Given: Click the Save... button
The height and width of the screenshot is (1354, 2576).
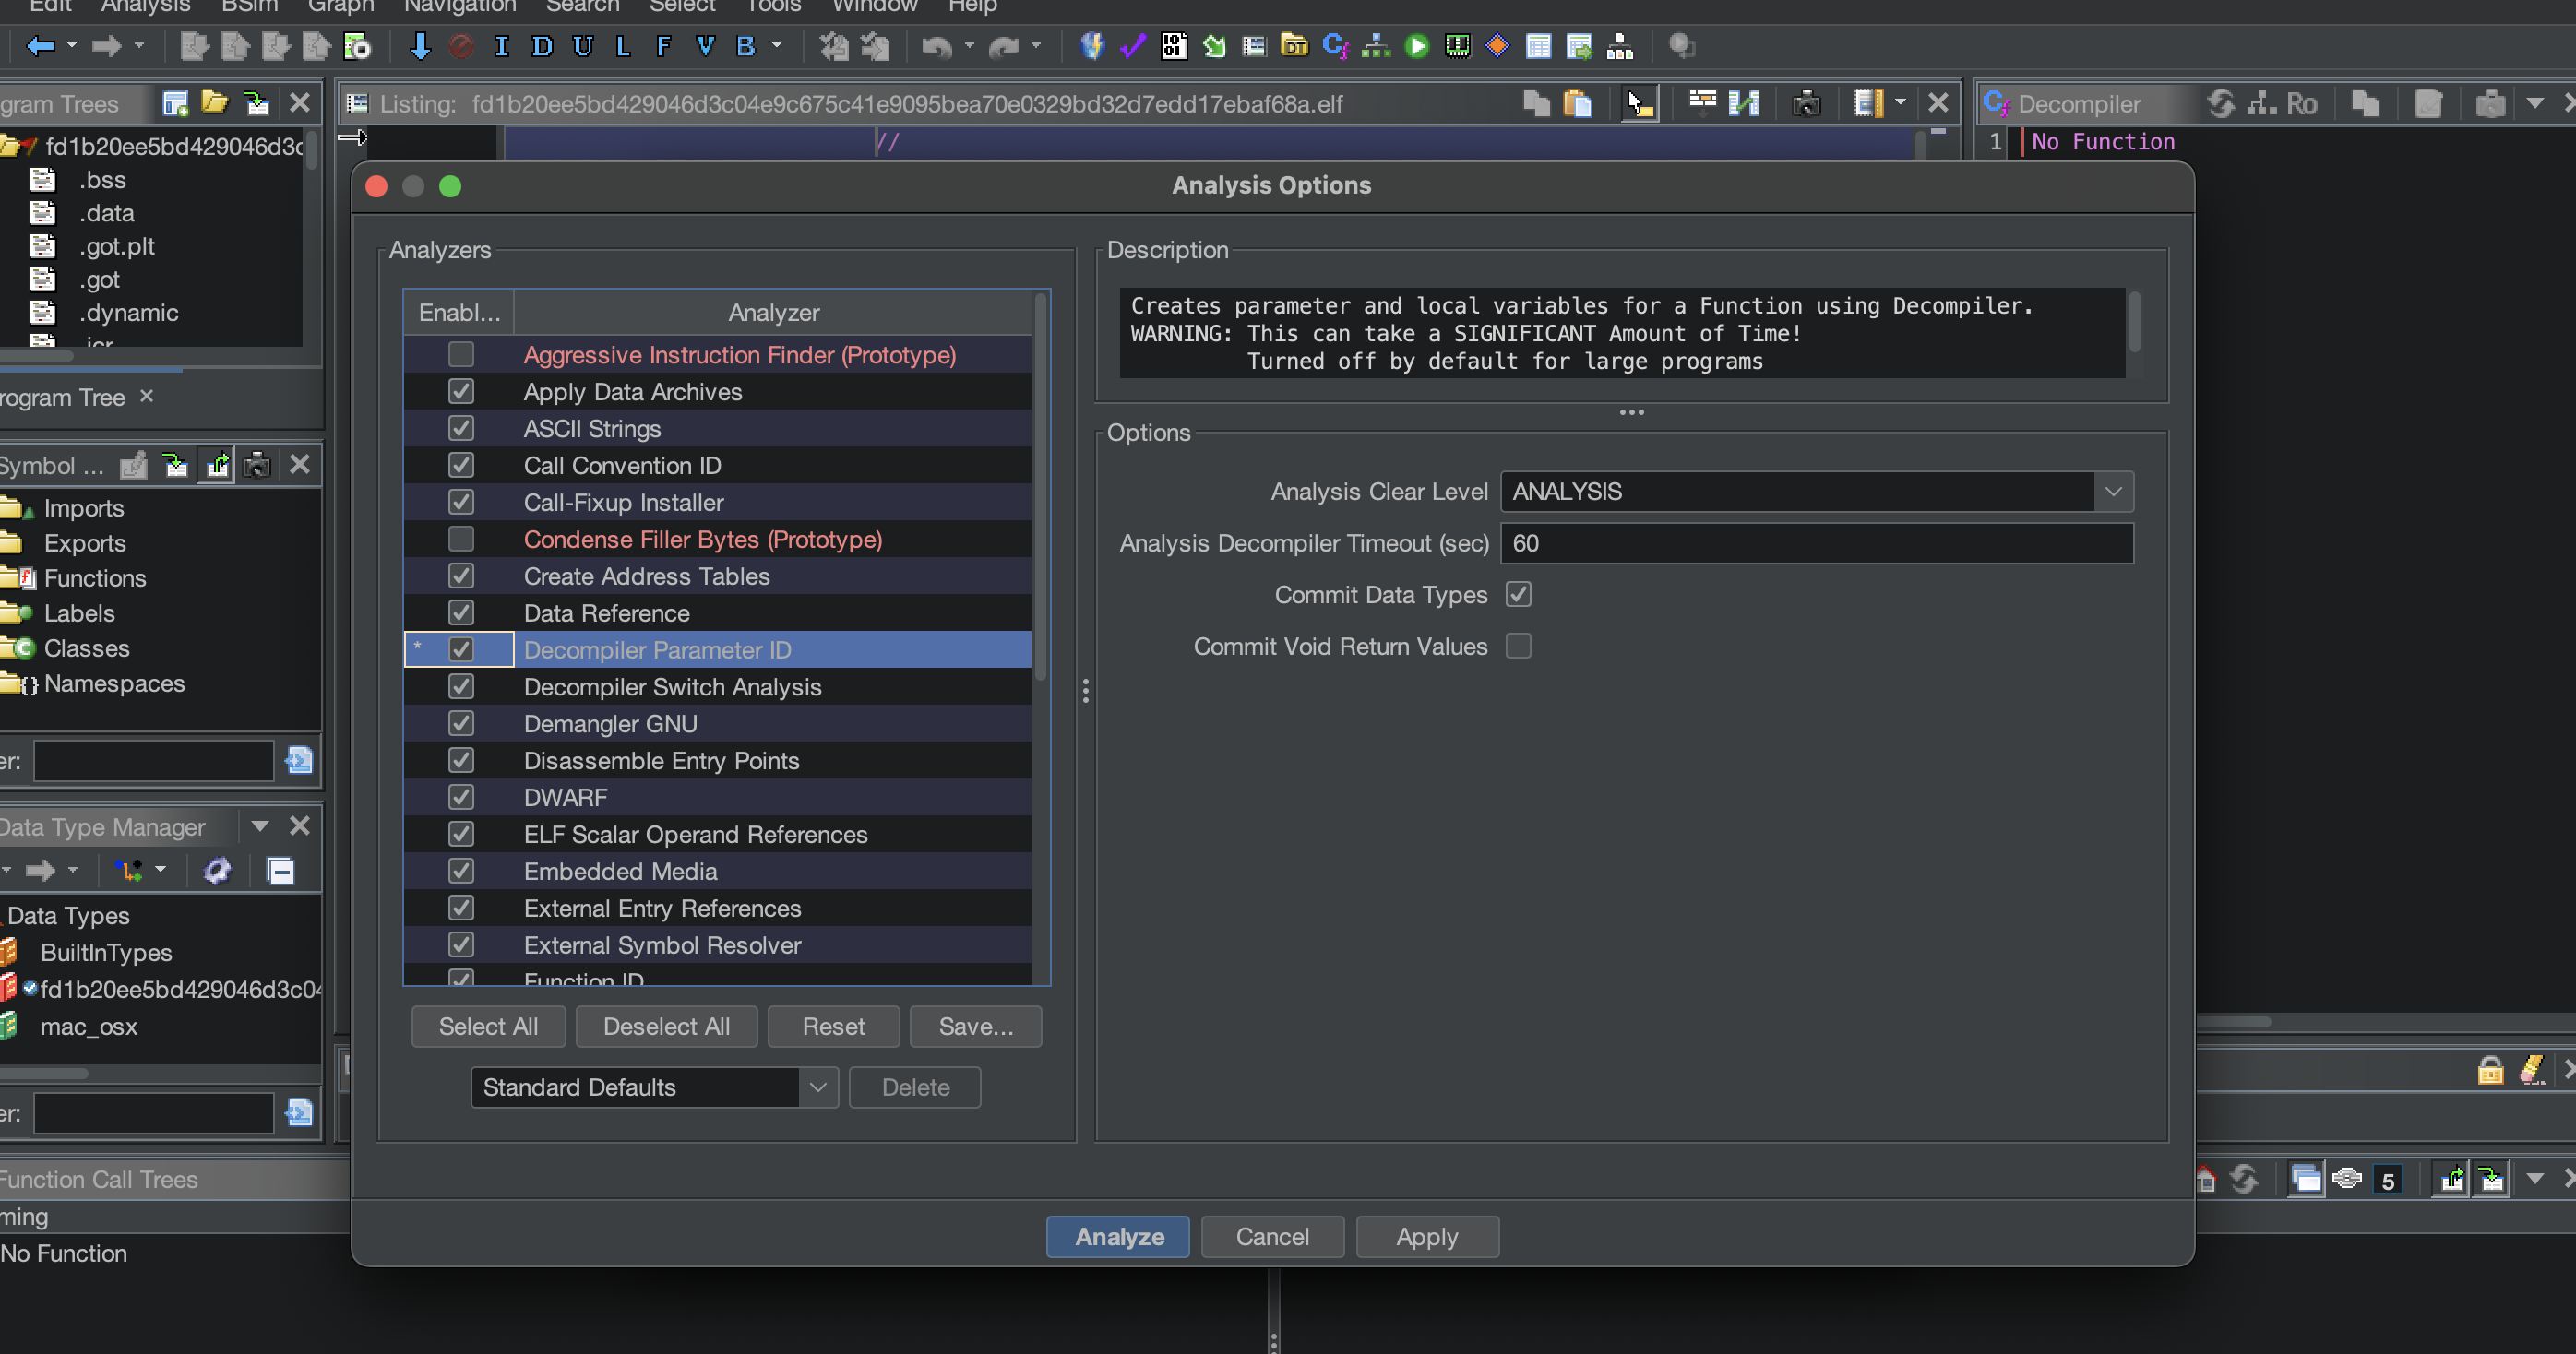Looking at the screenshot, I should click(975, 1027).
